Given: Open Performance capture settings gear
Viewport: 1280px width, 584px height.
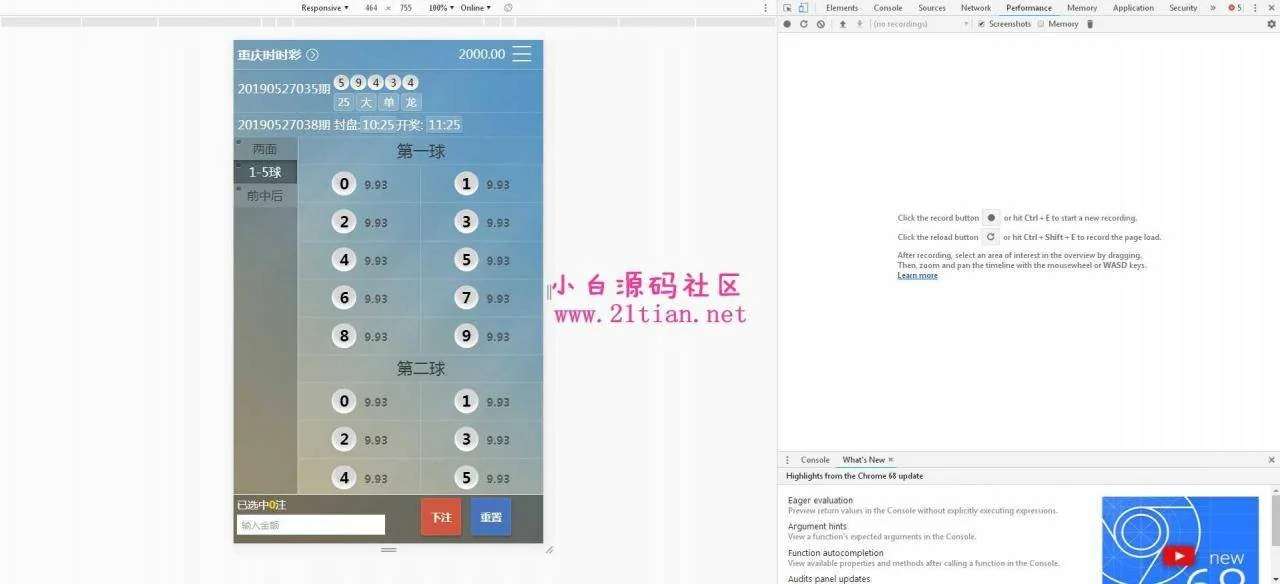Looking at the screenshot, I should coord(1271,24).
